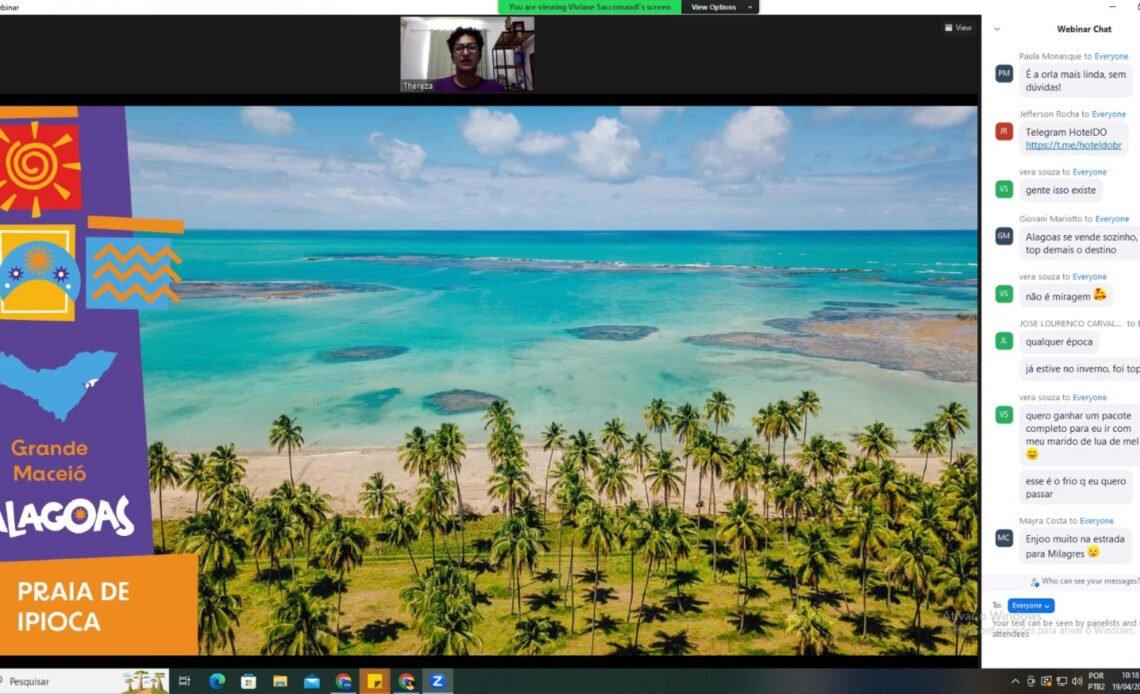Click Paula Monasque's PM avatar

[x=1004, y=73]
